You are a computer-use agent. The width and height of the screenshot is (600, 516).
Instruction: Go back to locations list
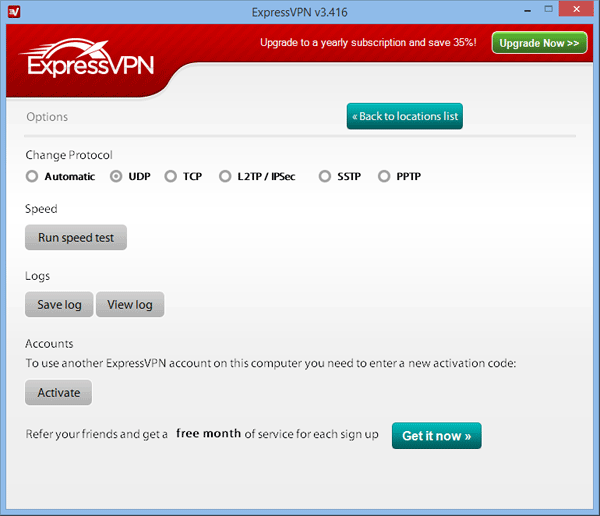tap(404, 116)
